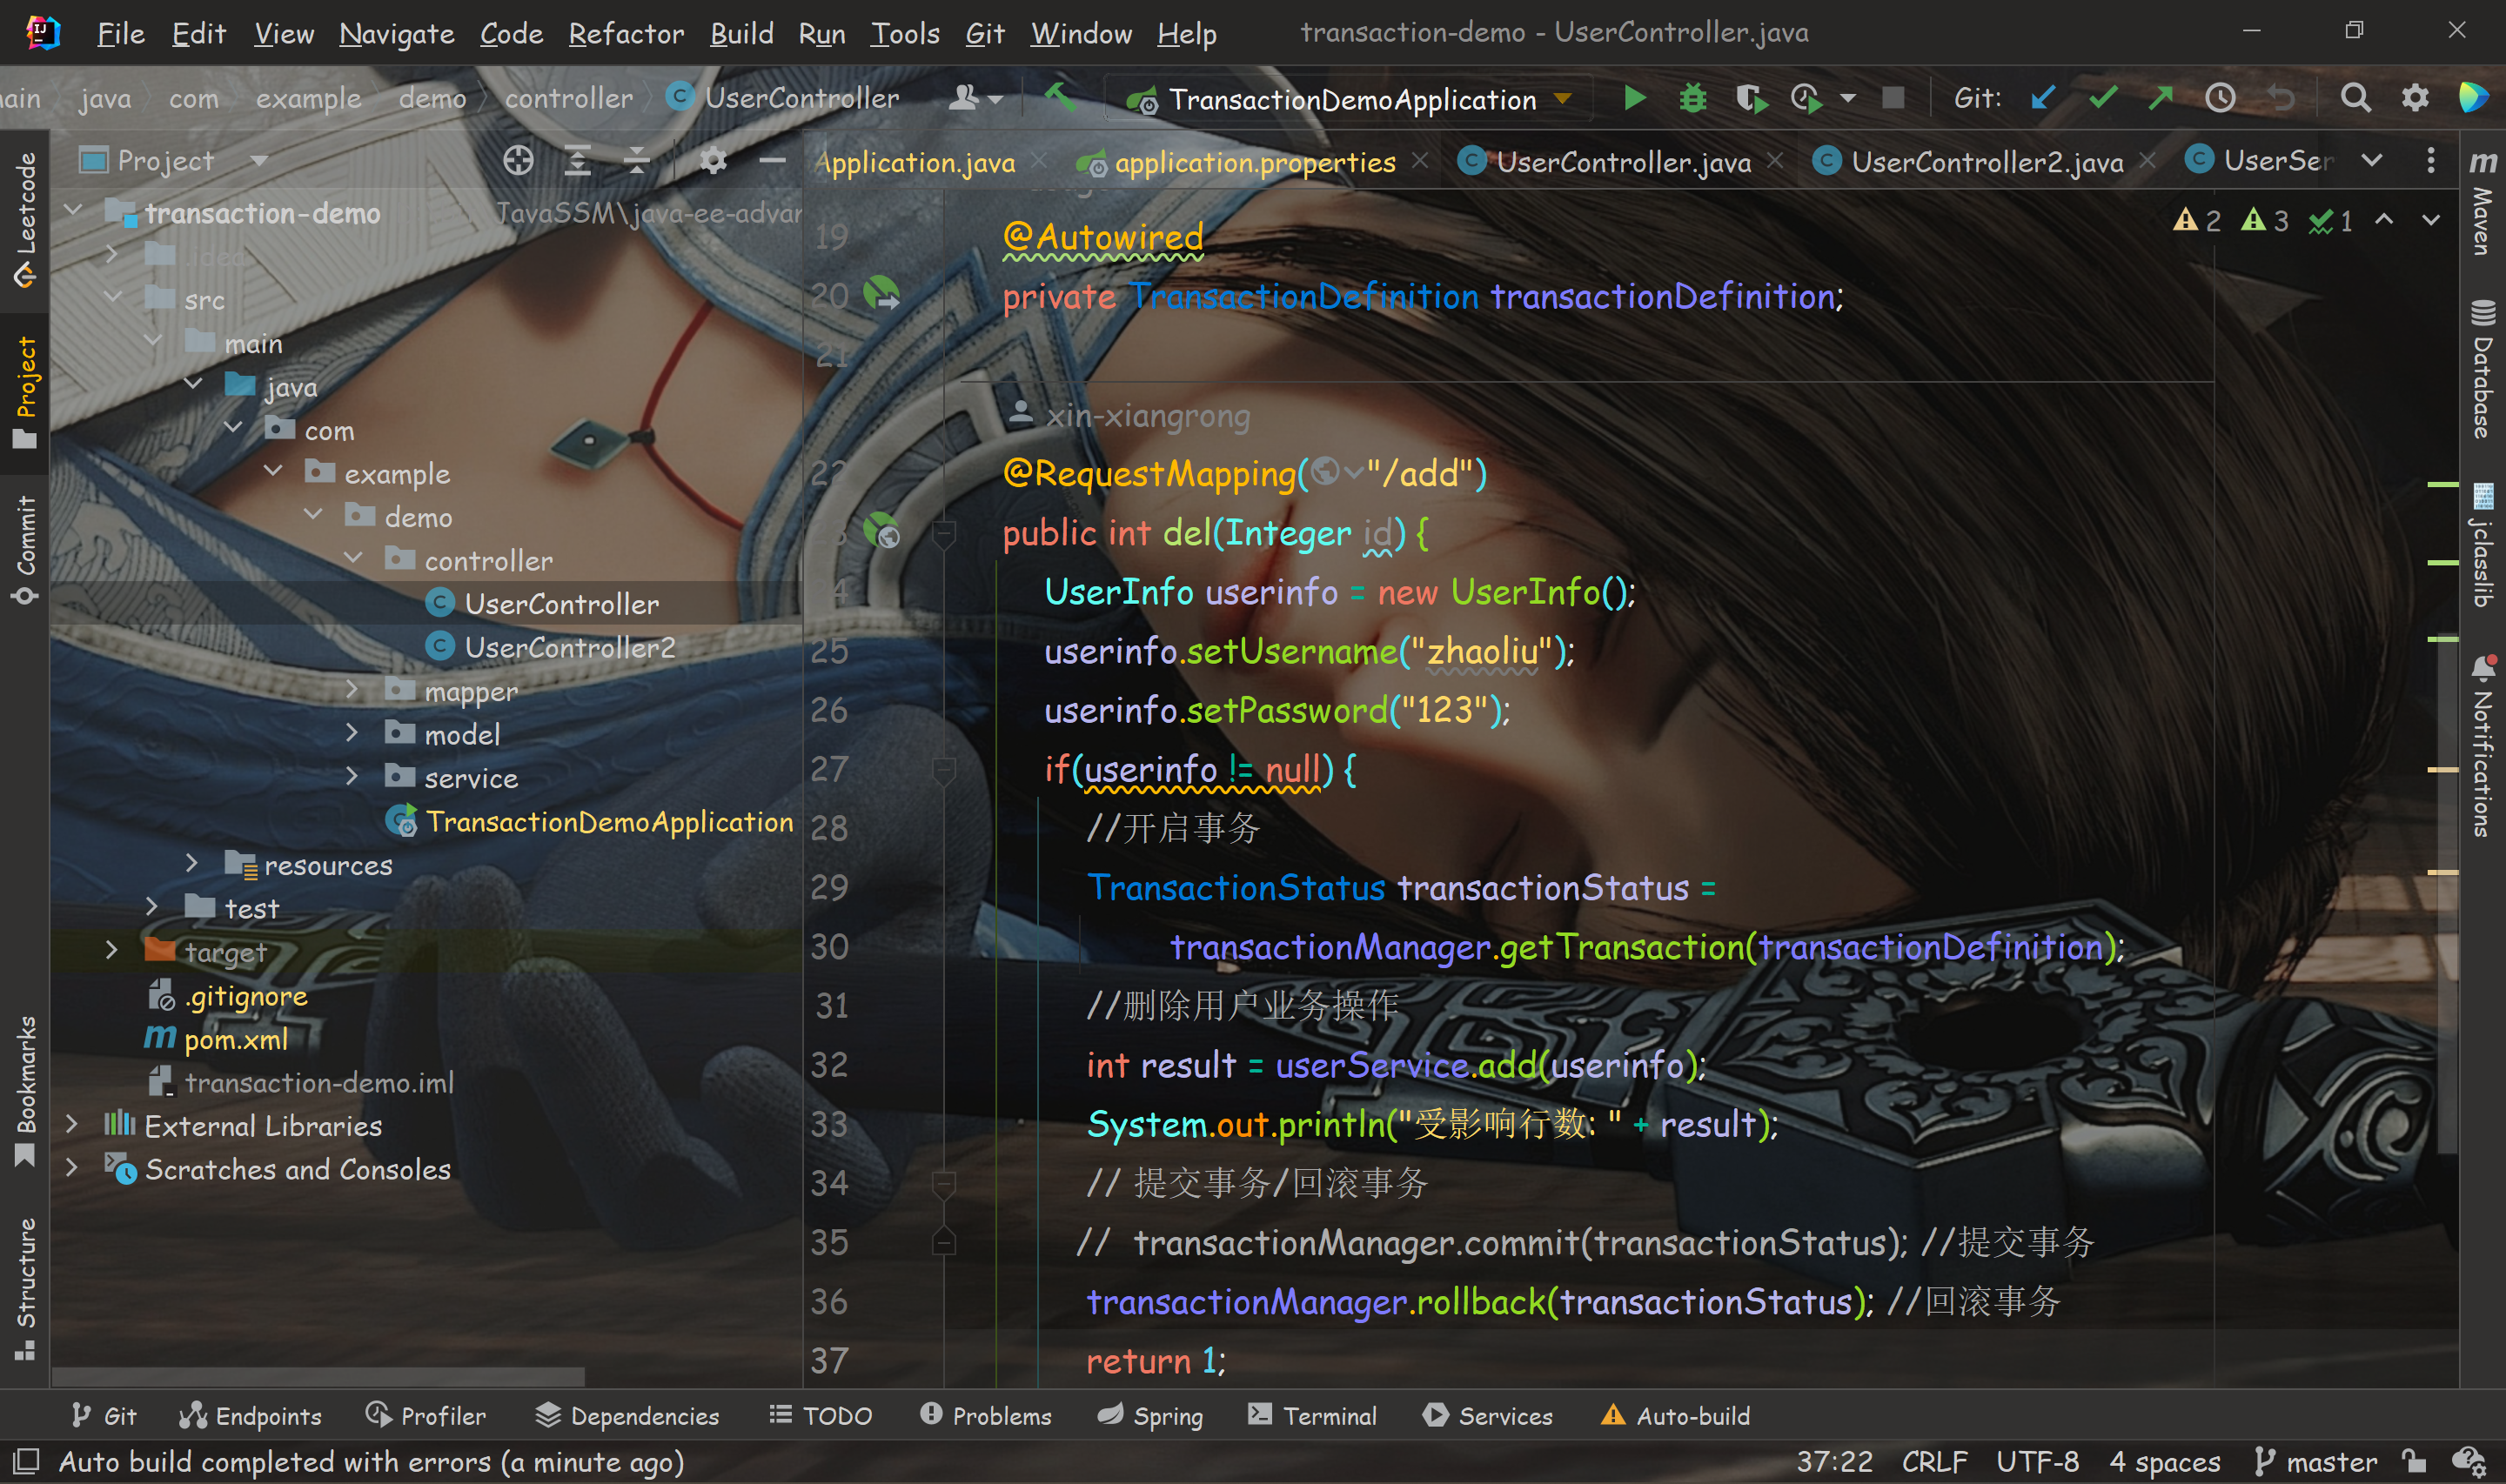The width and height of the screenshot is (2506, 1484).
Task: Open Project panel options gear
Action: click(x=712, y=161)
